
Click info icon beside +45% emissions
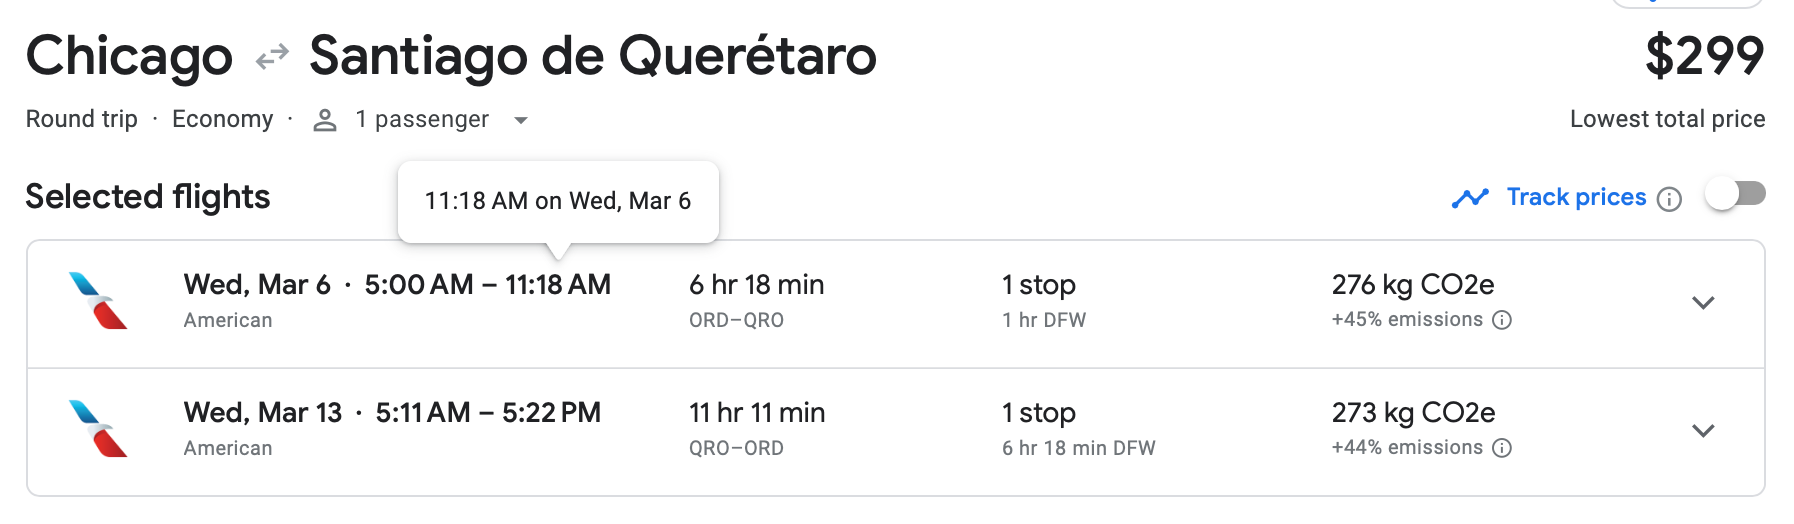[x=1502, y=320]
